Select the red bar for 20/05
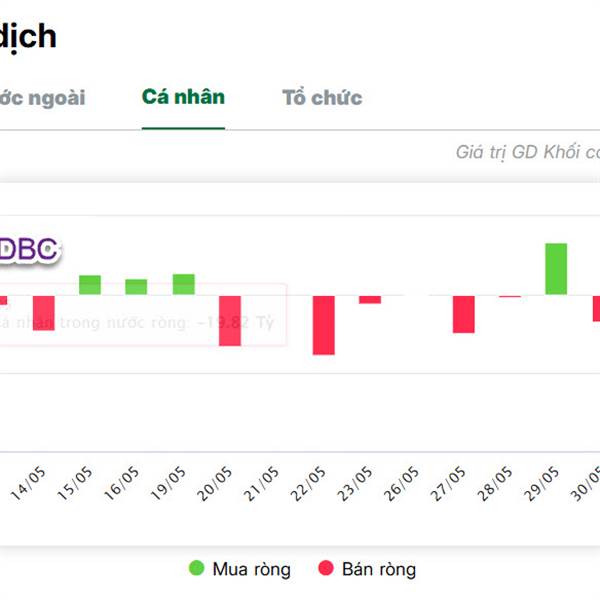 click(x=230, y=320)
